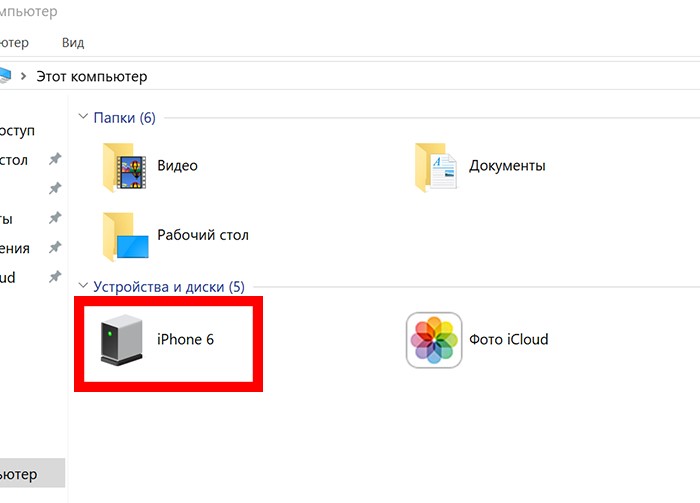Open the Видео folder icon

[125, 167]
